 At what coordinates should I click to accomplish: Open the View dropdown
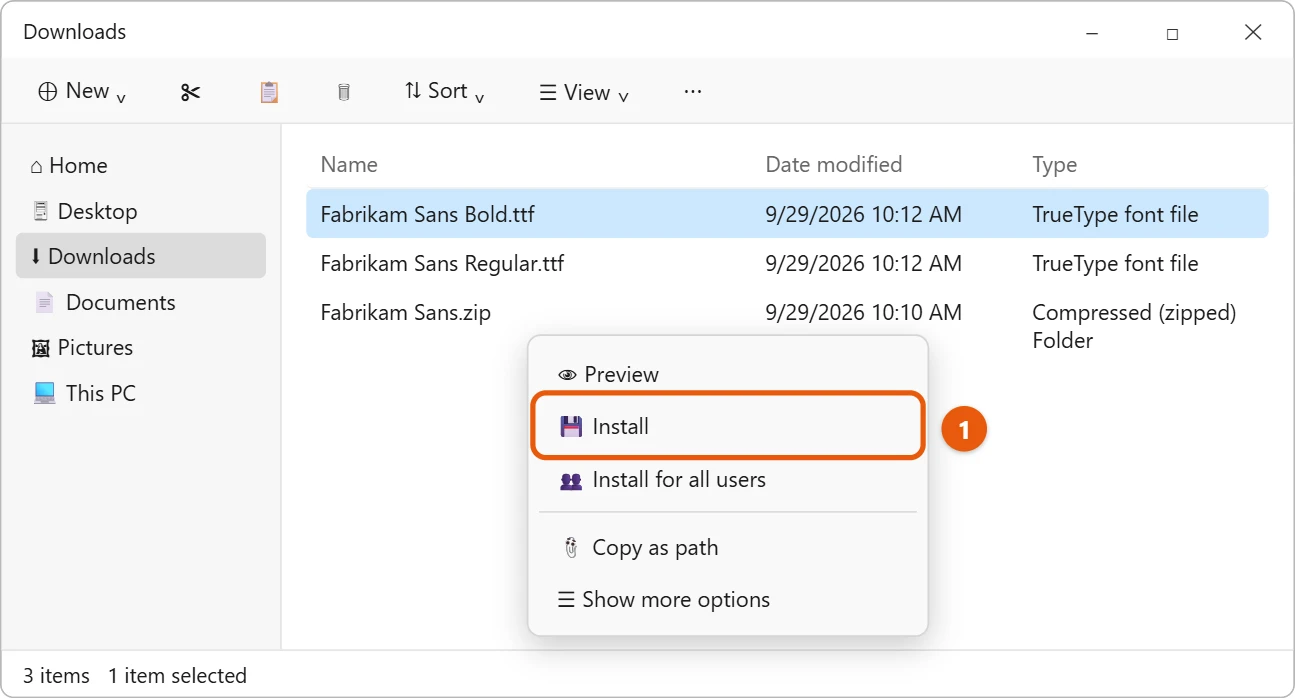[x=584, y=92]
